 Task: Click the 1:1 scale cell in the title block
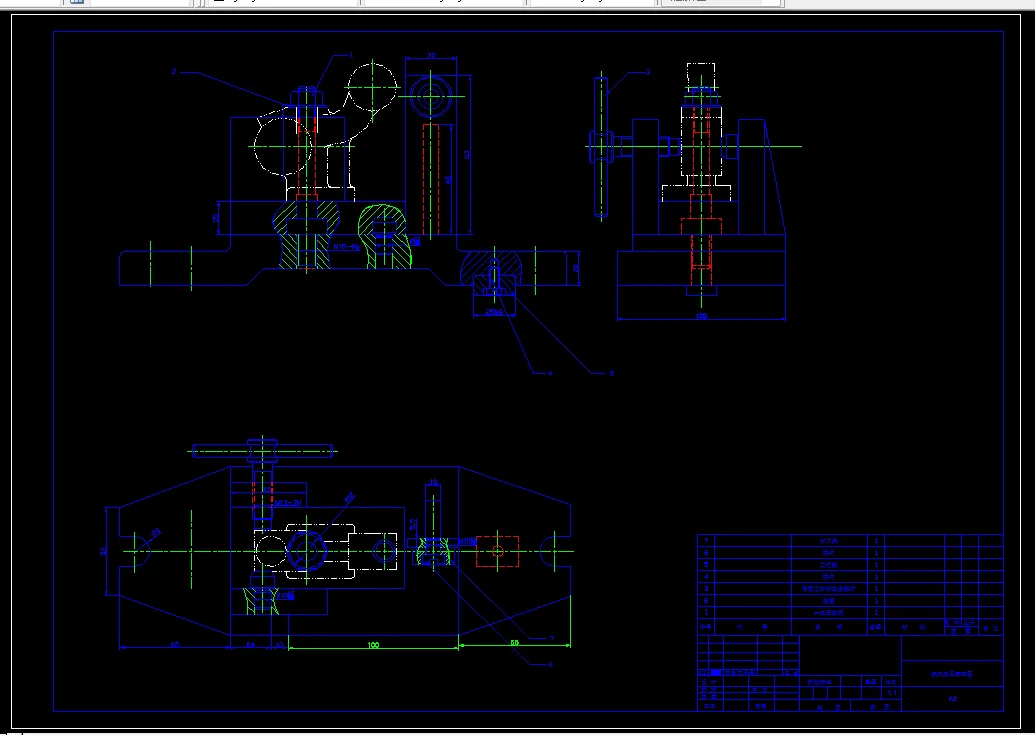click(x=892, y=693)
